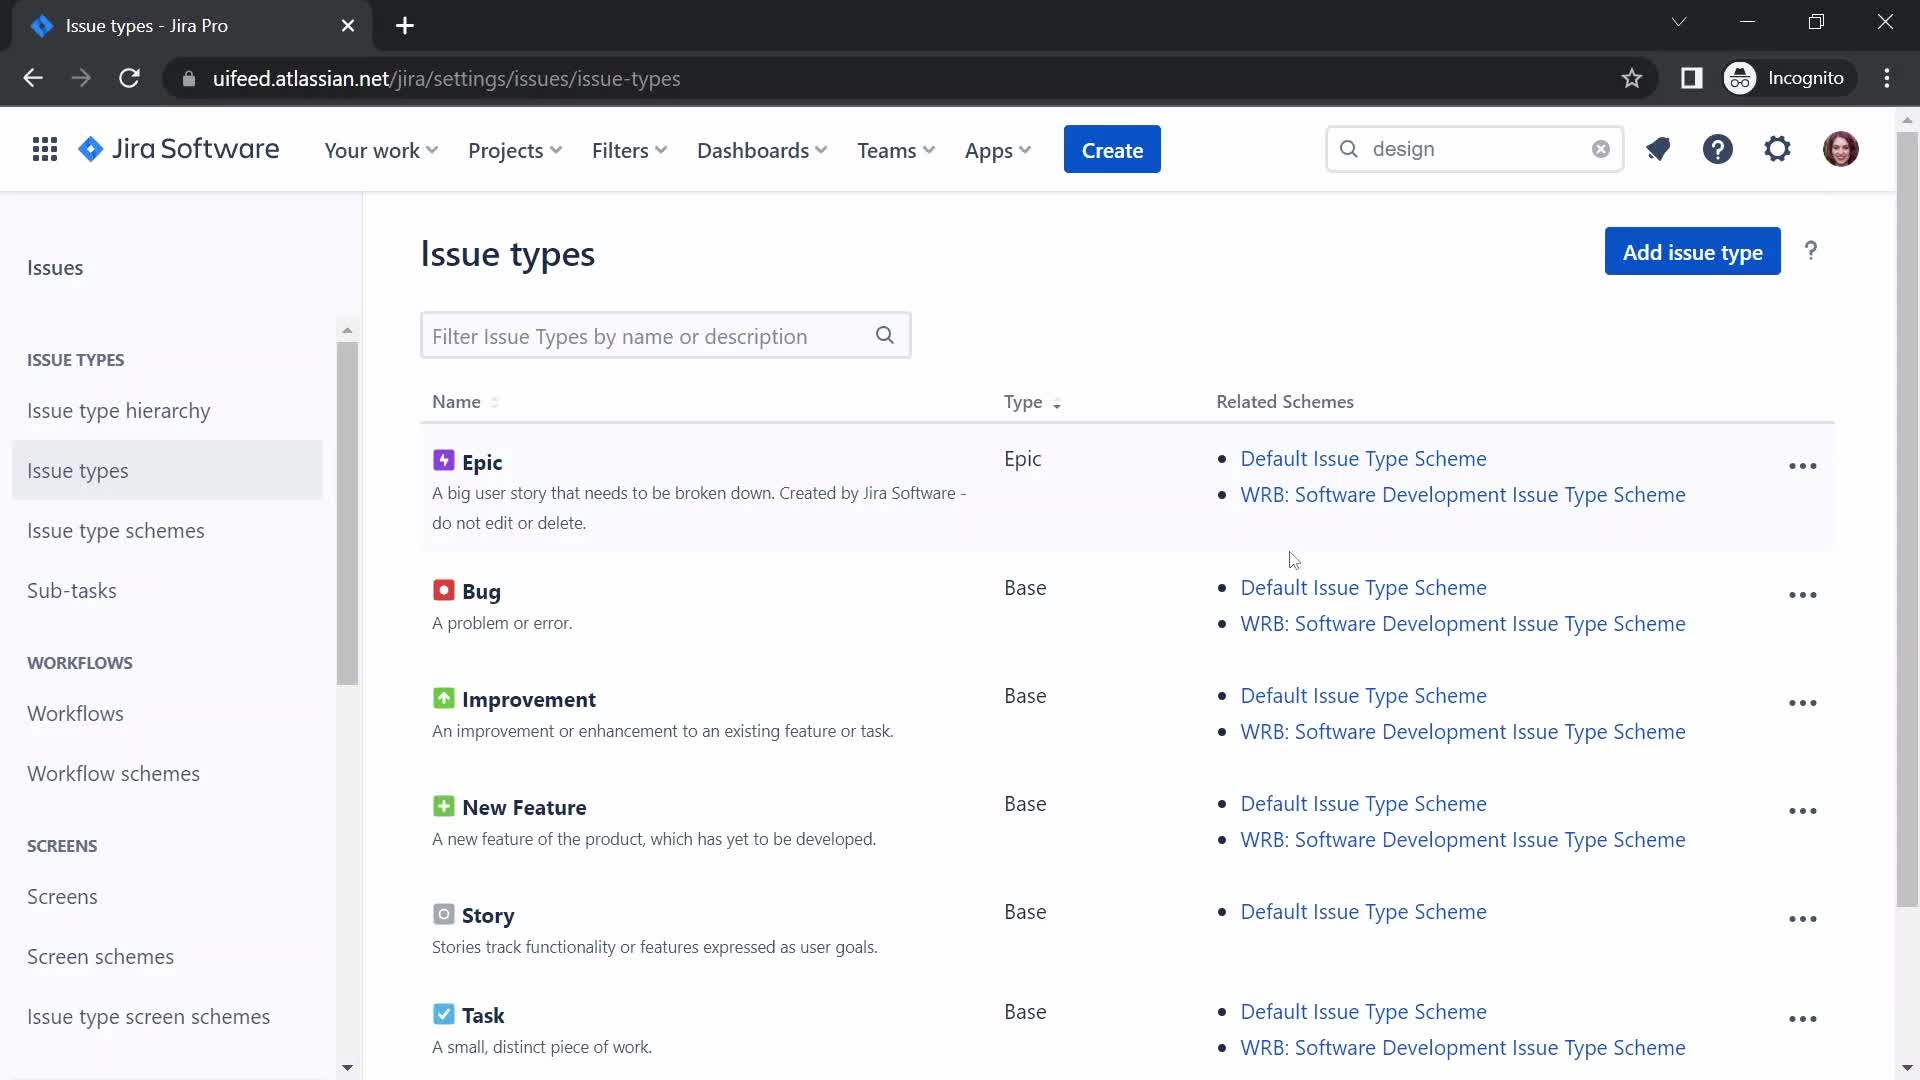Viewport: 1920px width, 1080px height.
Task: Open the Projects navigation menu
Action: coord(514,149)
